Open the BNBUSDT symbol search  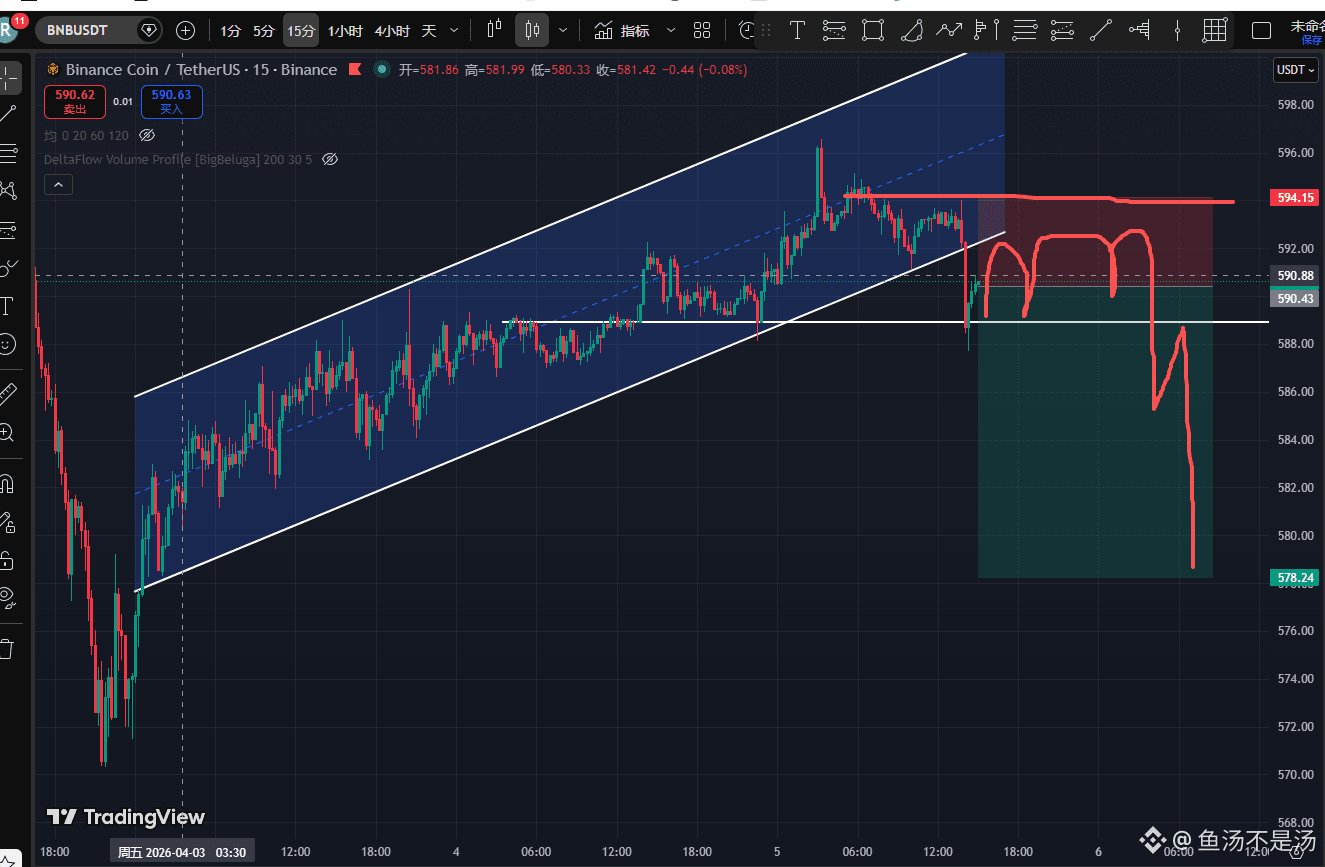(77, 30)
